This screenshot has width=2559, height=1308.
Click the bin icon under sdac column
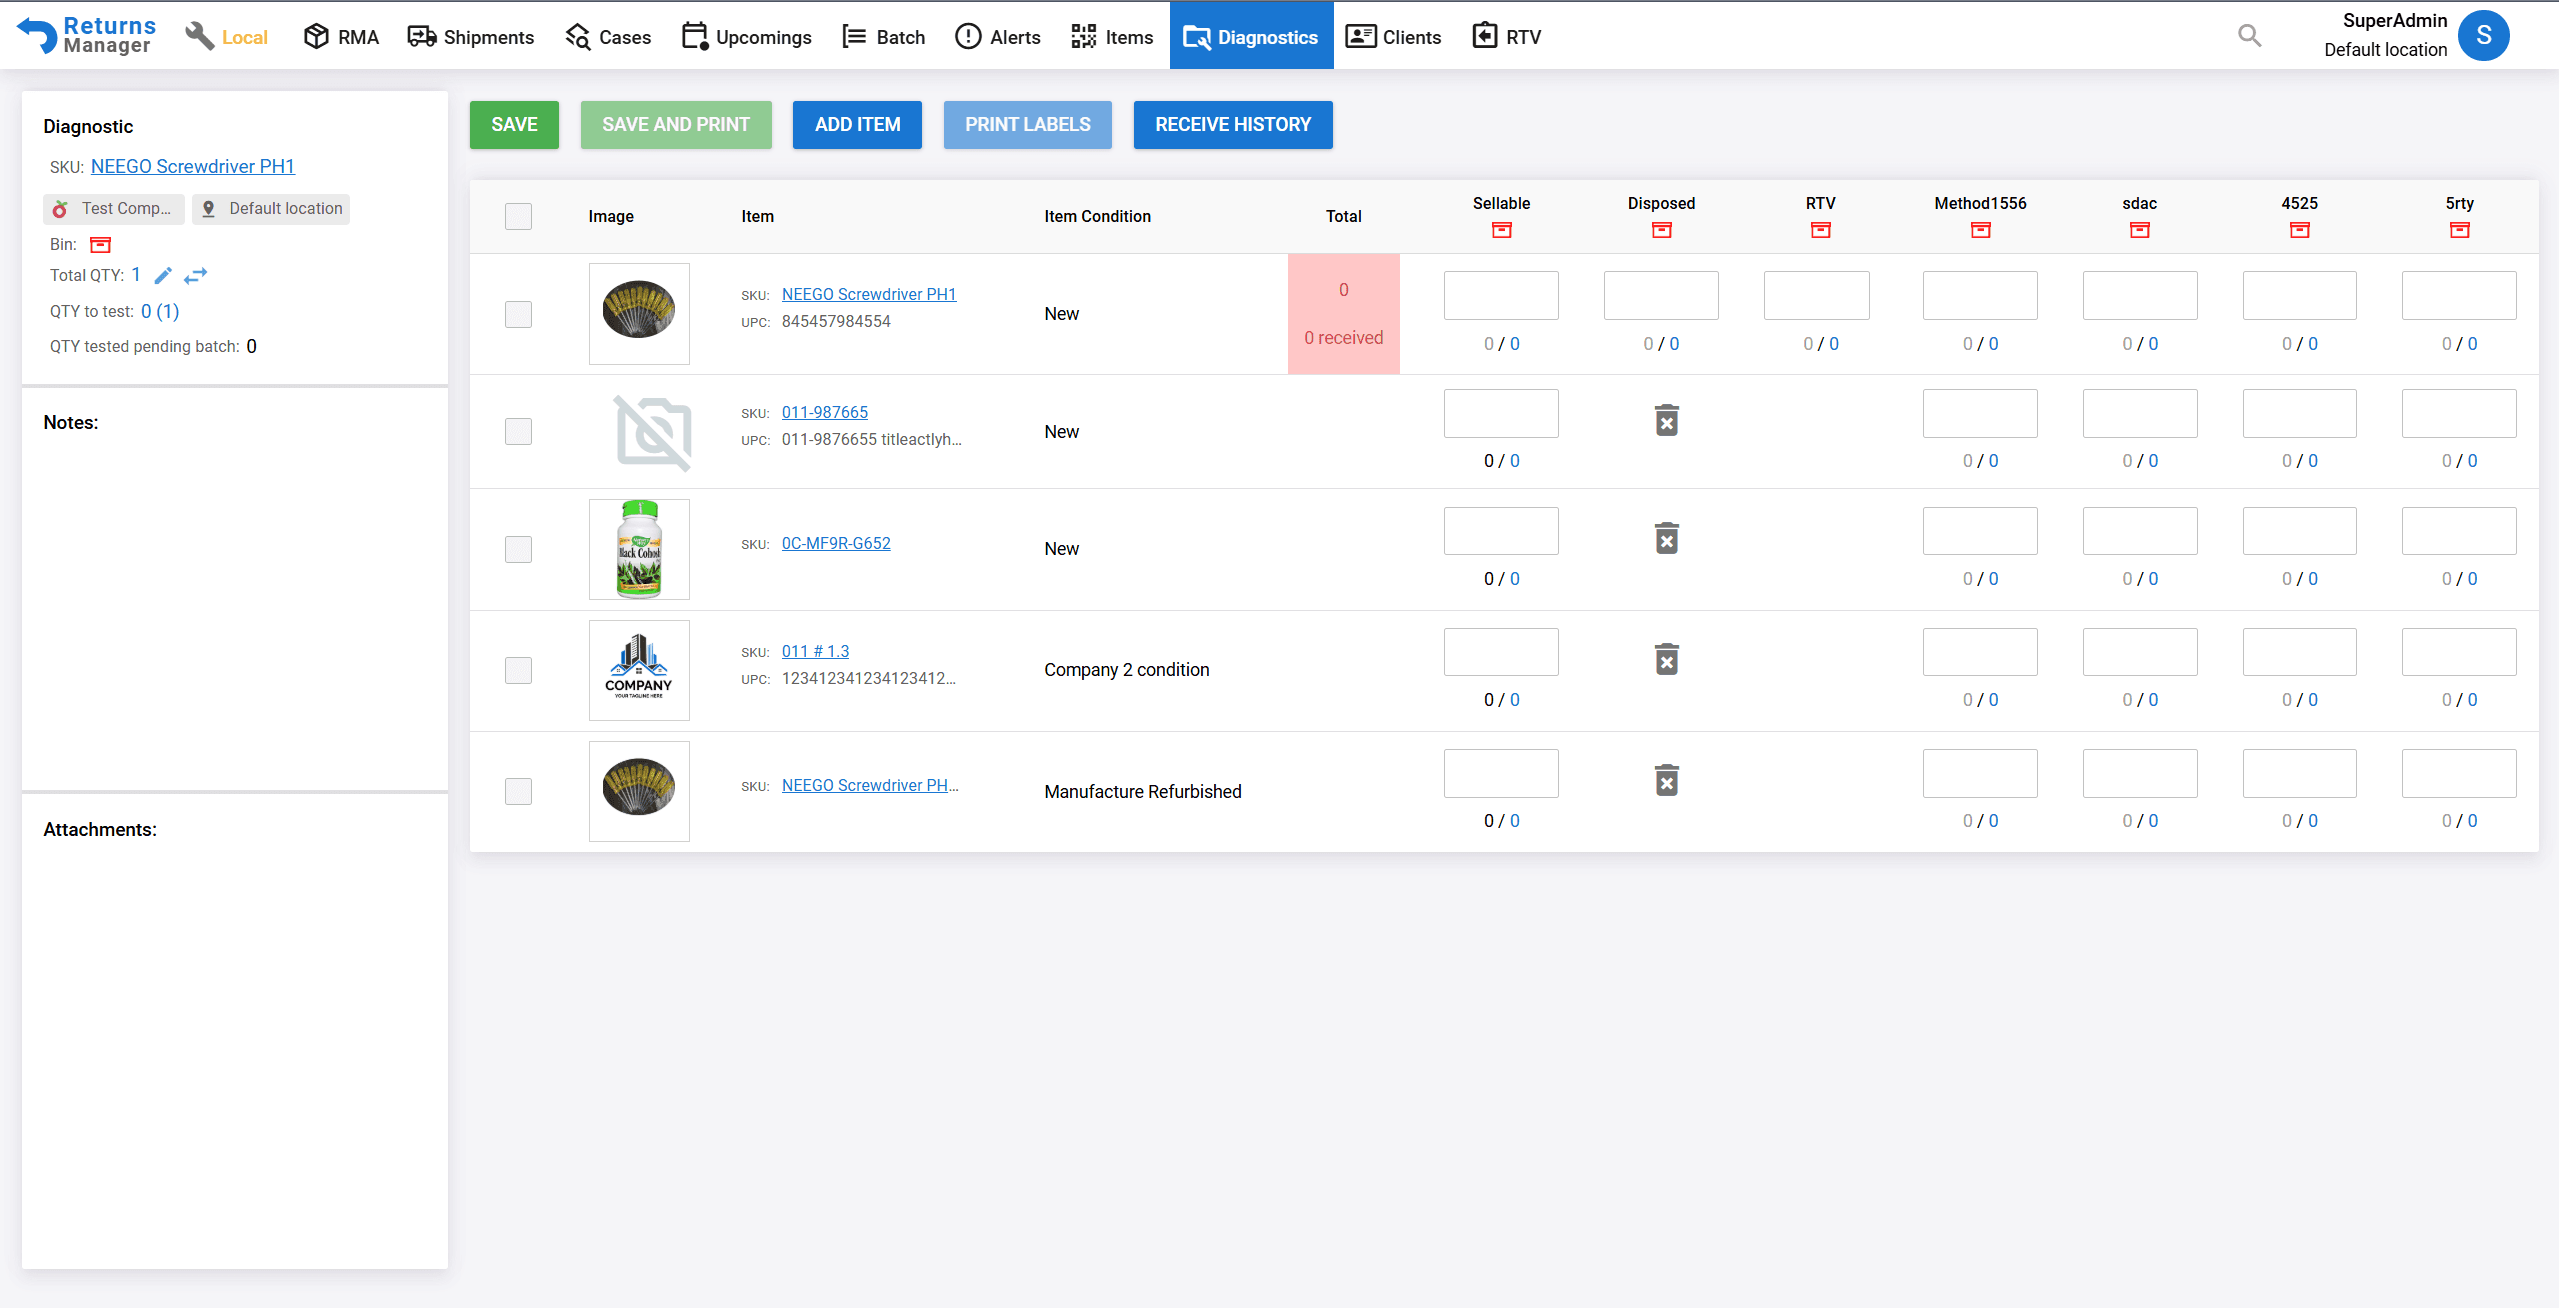(x=2139, y=230)
